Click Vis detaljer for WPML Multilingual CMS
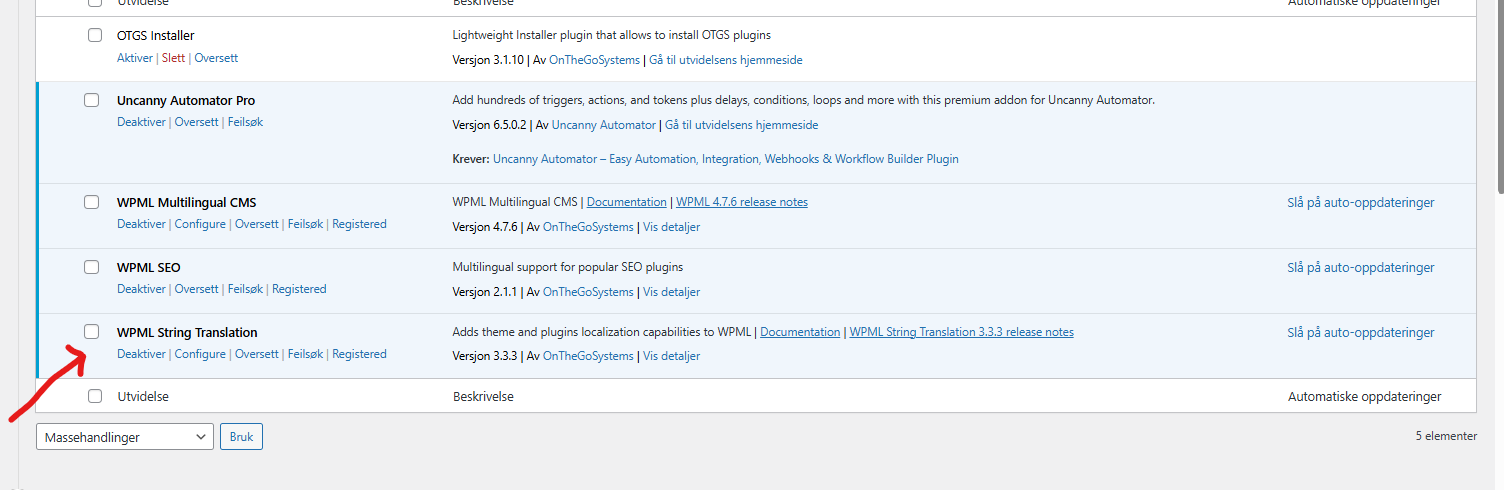This screenshot has height=490, width=1504. pos(671,227)
